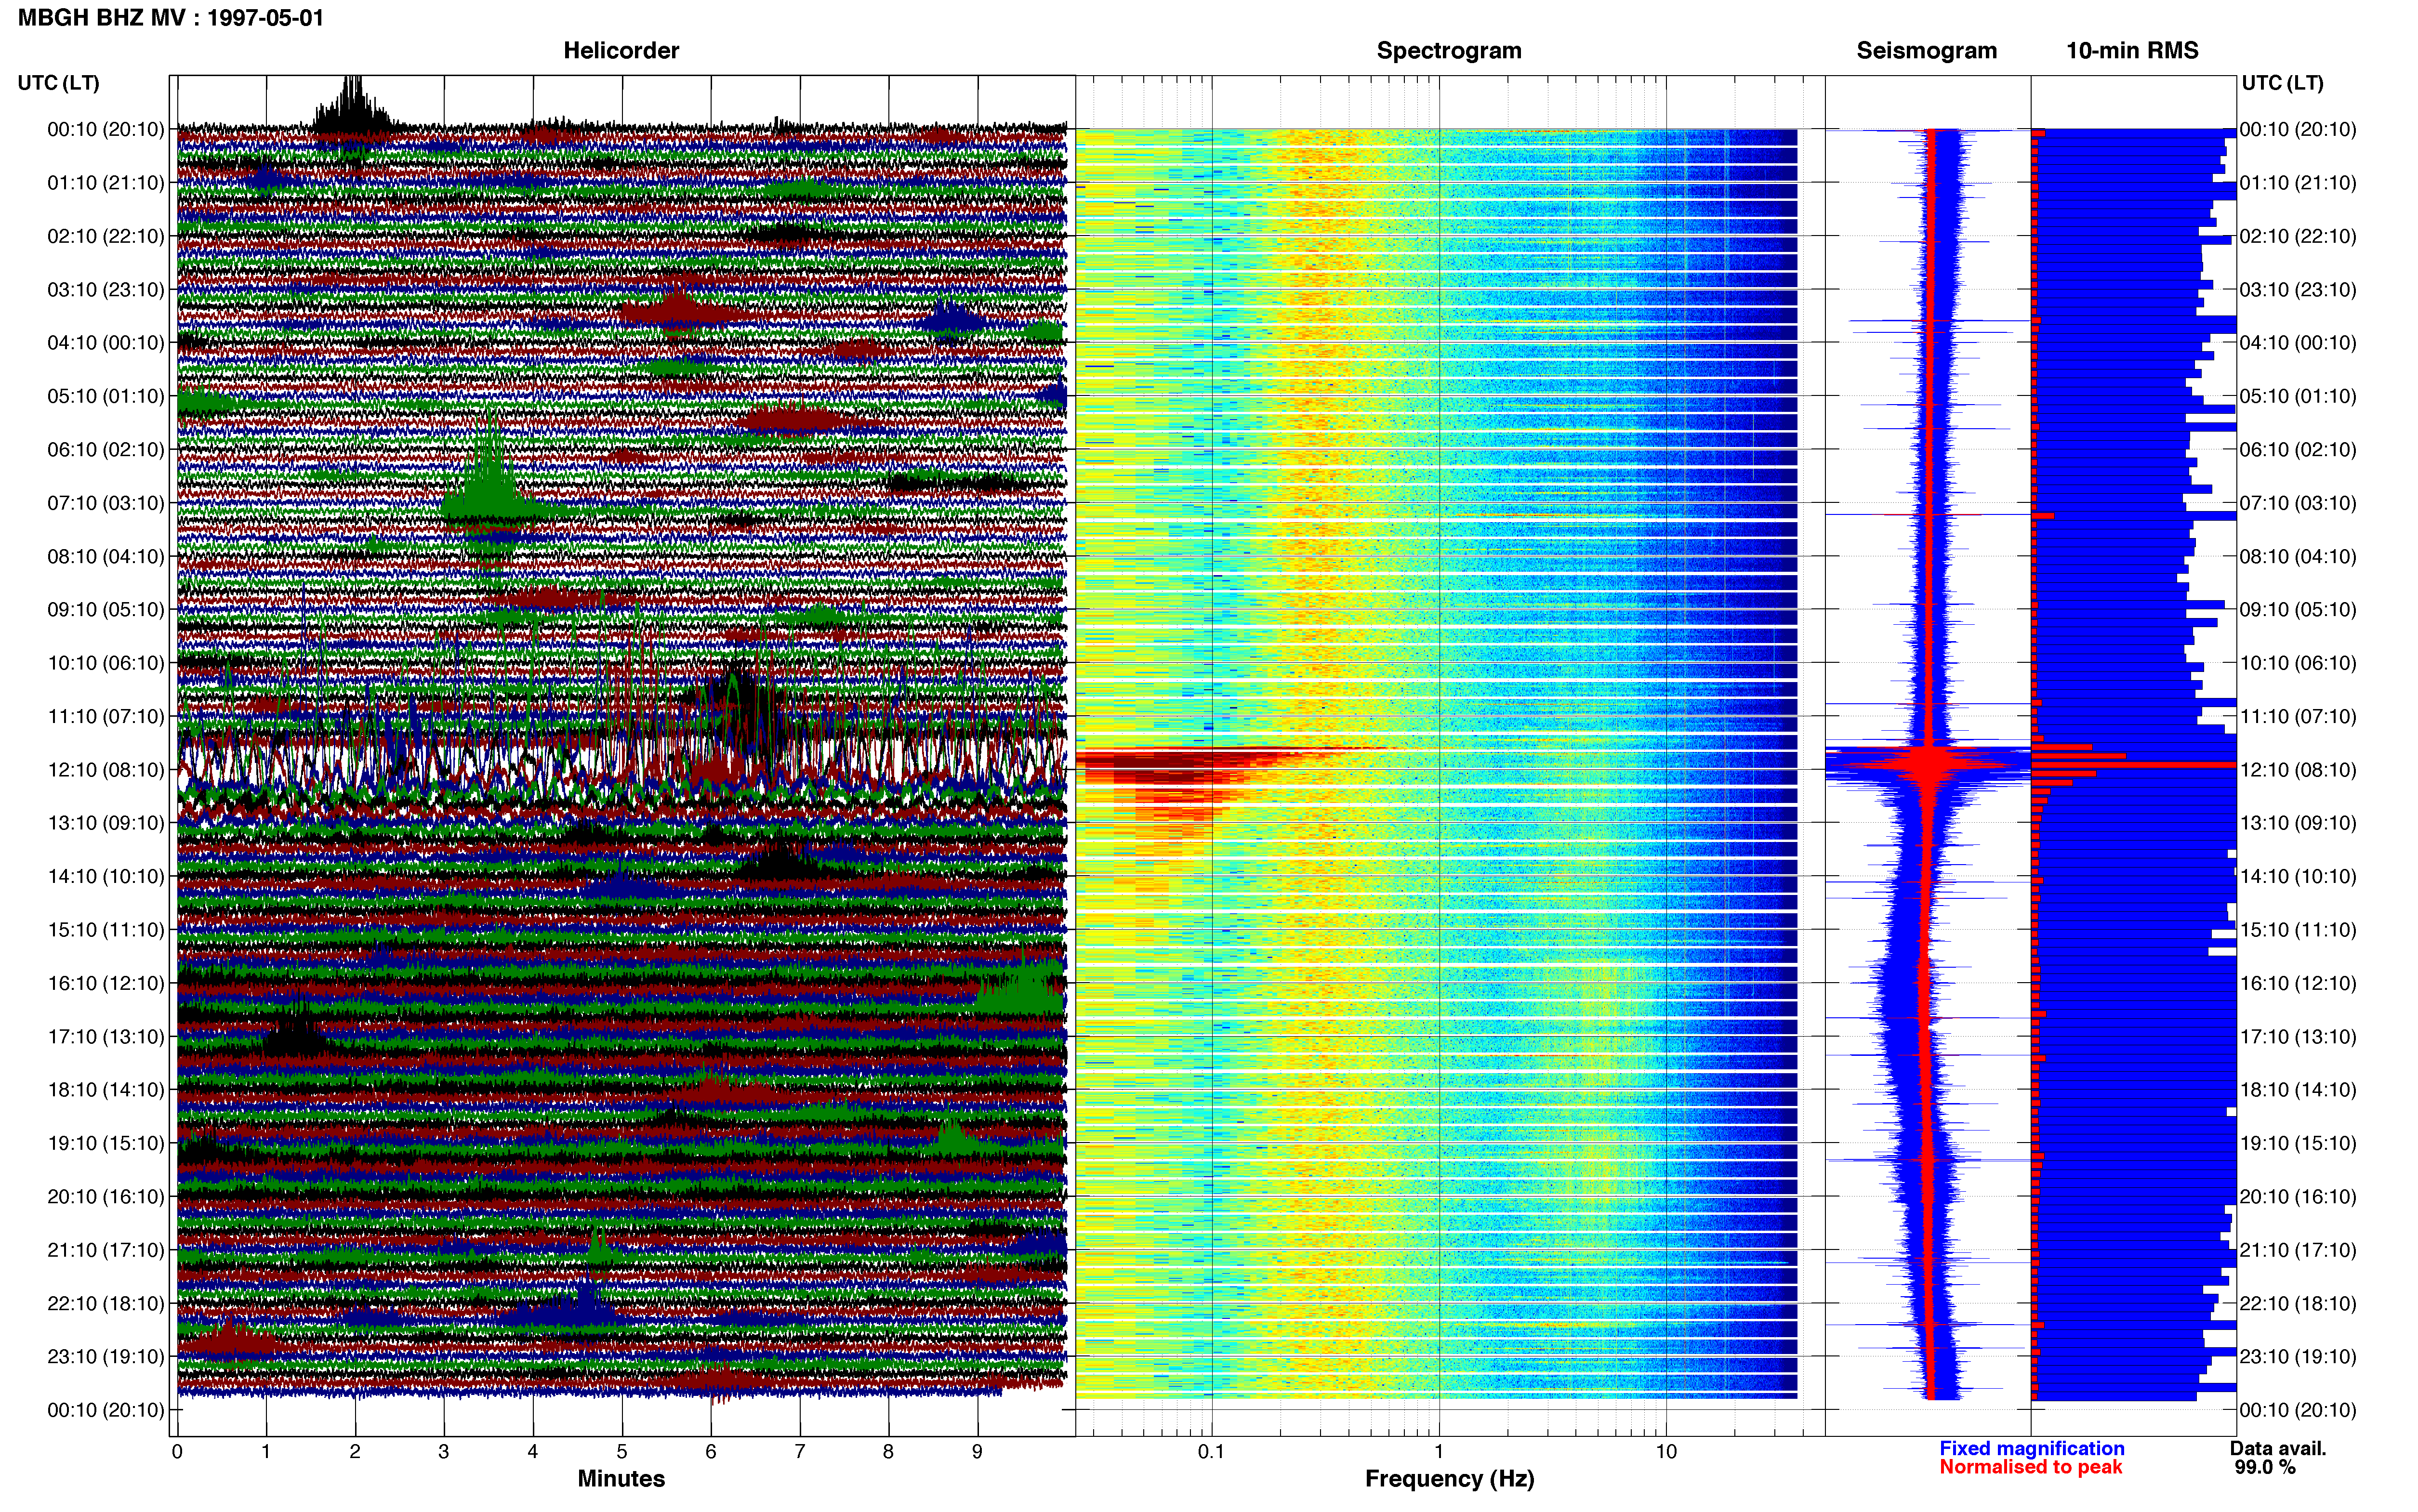Click right-axis time label 12:10 (08:10)
Screen dimensions: 2418x1512
[x=2298, y=770]
